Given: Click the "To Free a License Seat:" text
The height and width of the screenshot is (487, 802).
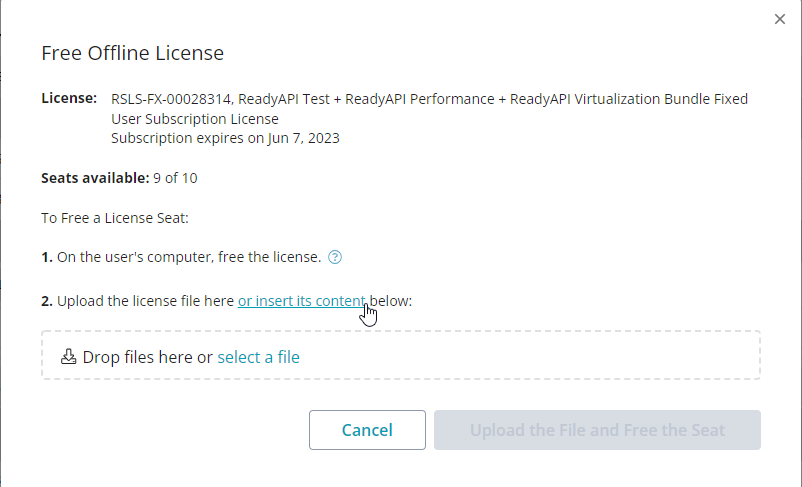Looking at the screenshot, I should pos(115,218).
